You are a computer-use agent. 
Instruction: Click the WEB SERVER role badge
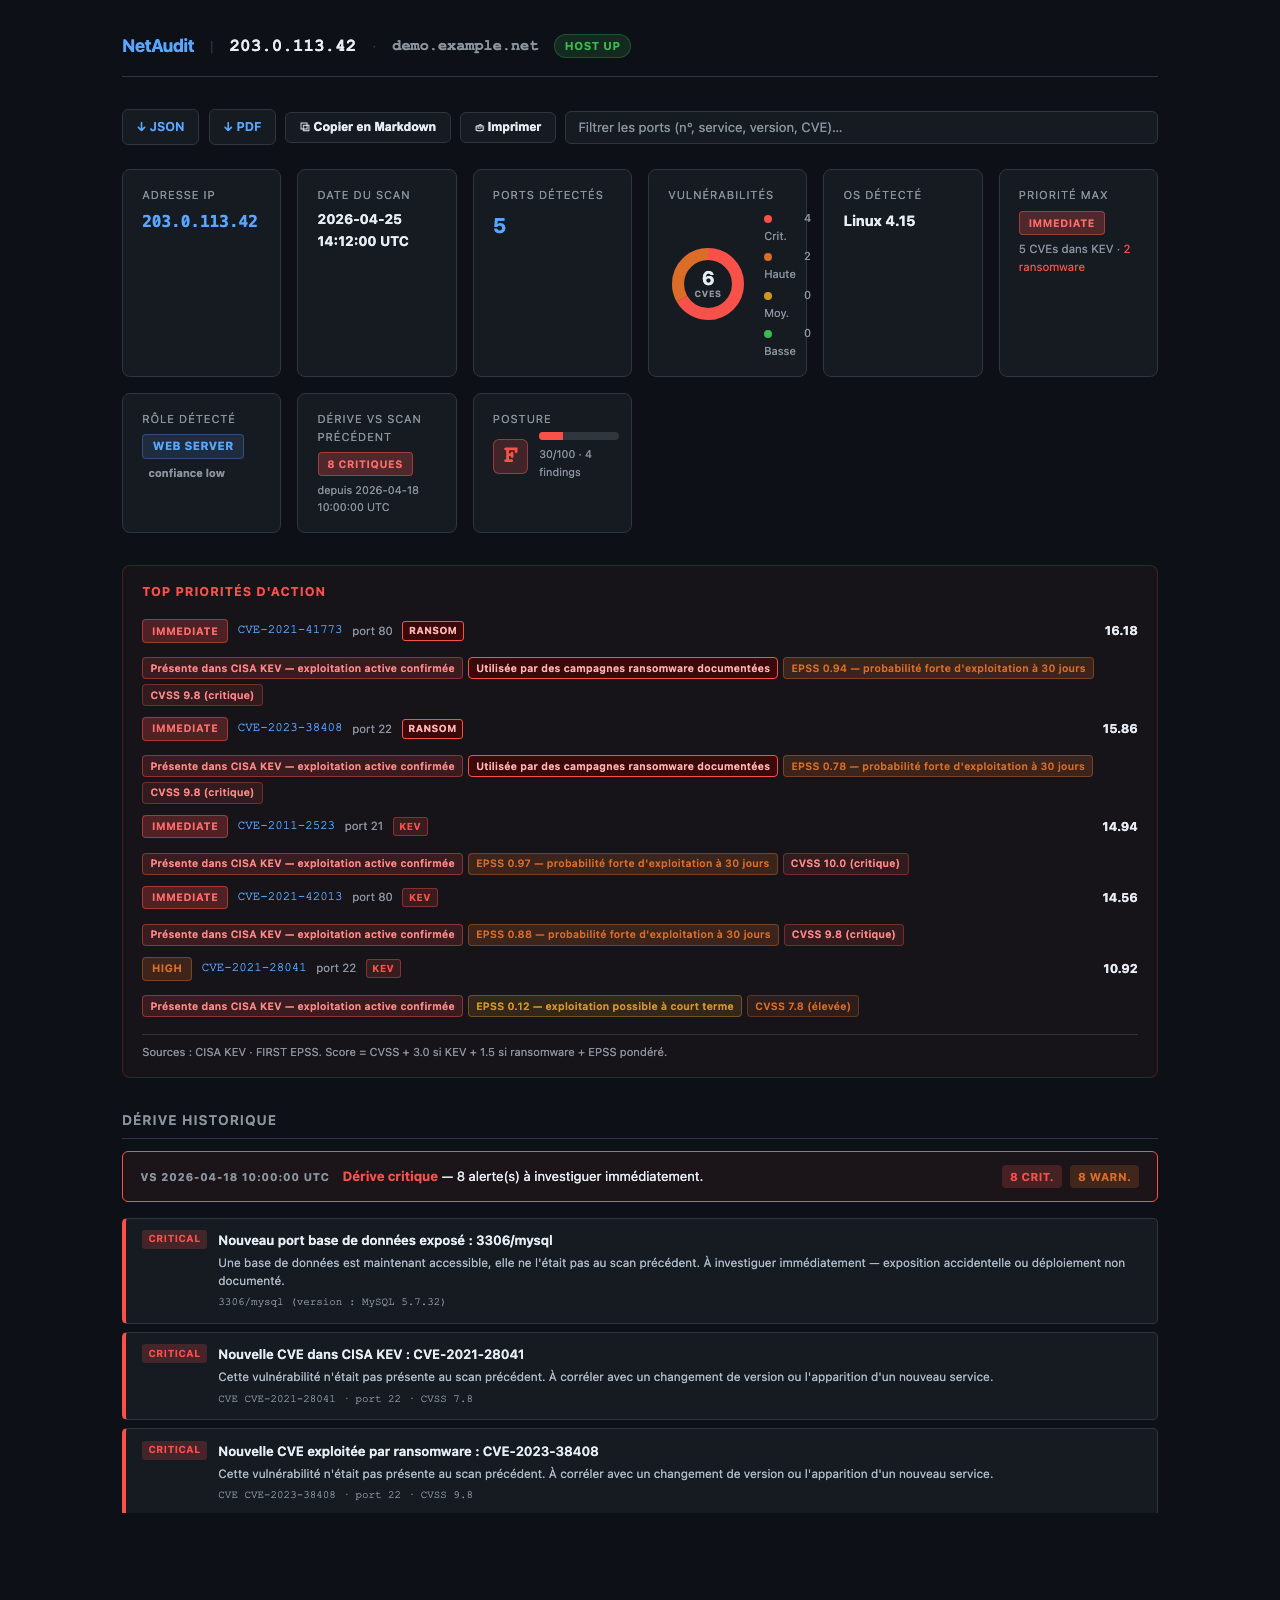pos(193,446)
